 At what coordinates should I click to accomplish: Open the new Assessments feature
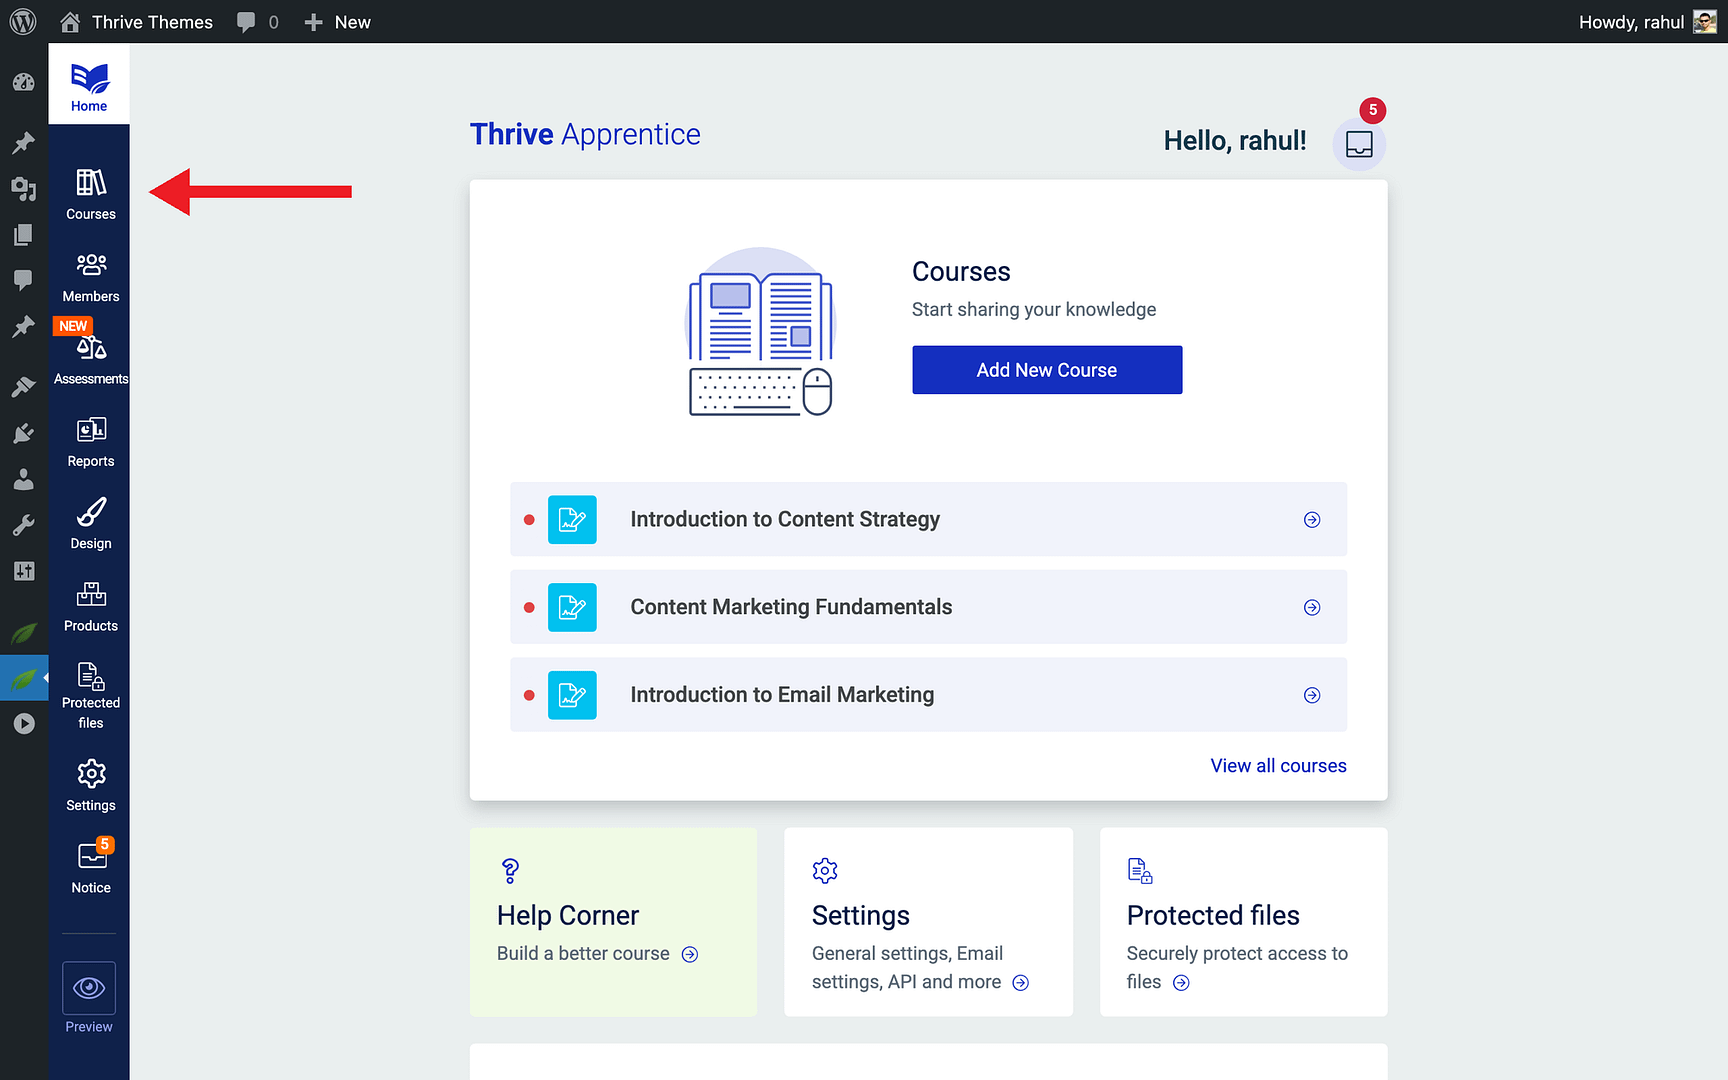(89, 356)
